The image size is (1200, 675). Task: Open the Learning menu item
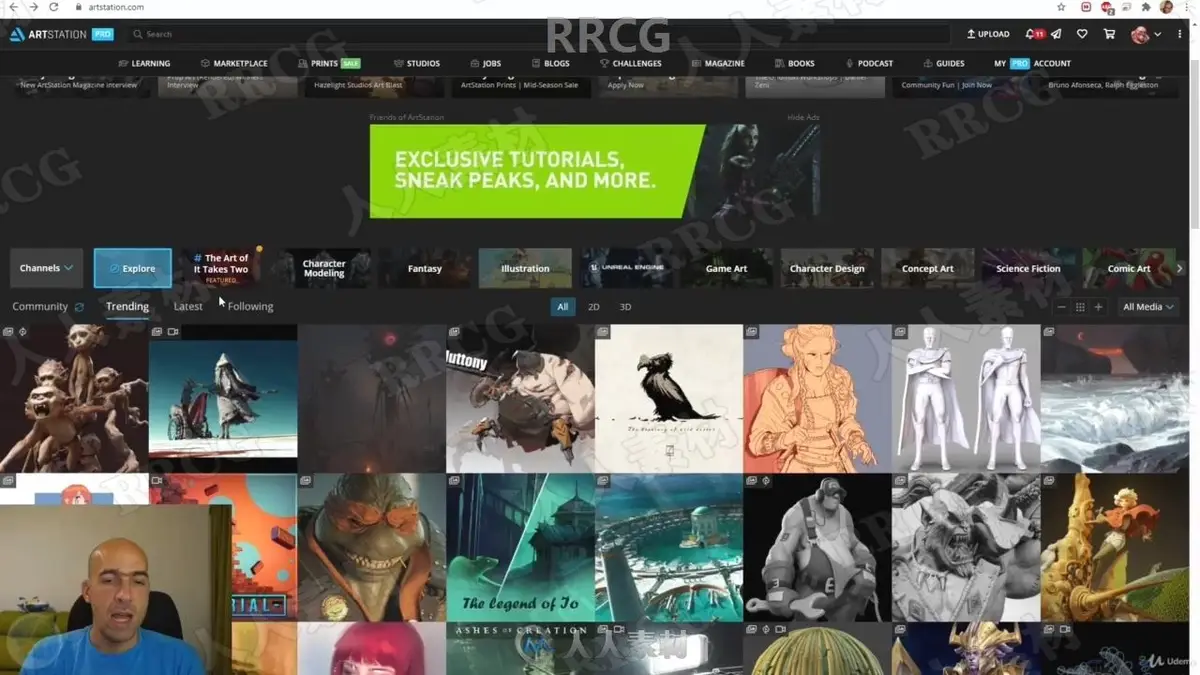point(144,63)
